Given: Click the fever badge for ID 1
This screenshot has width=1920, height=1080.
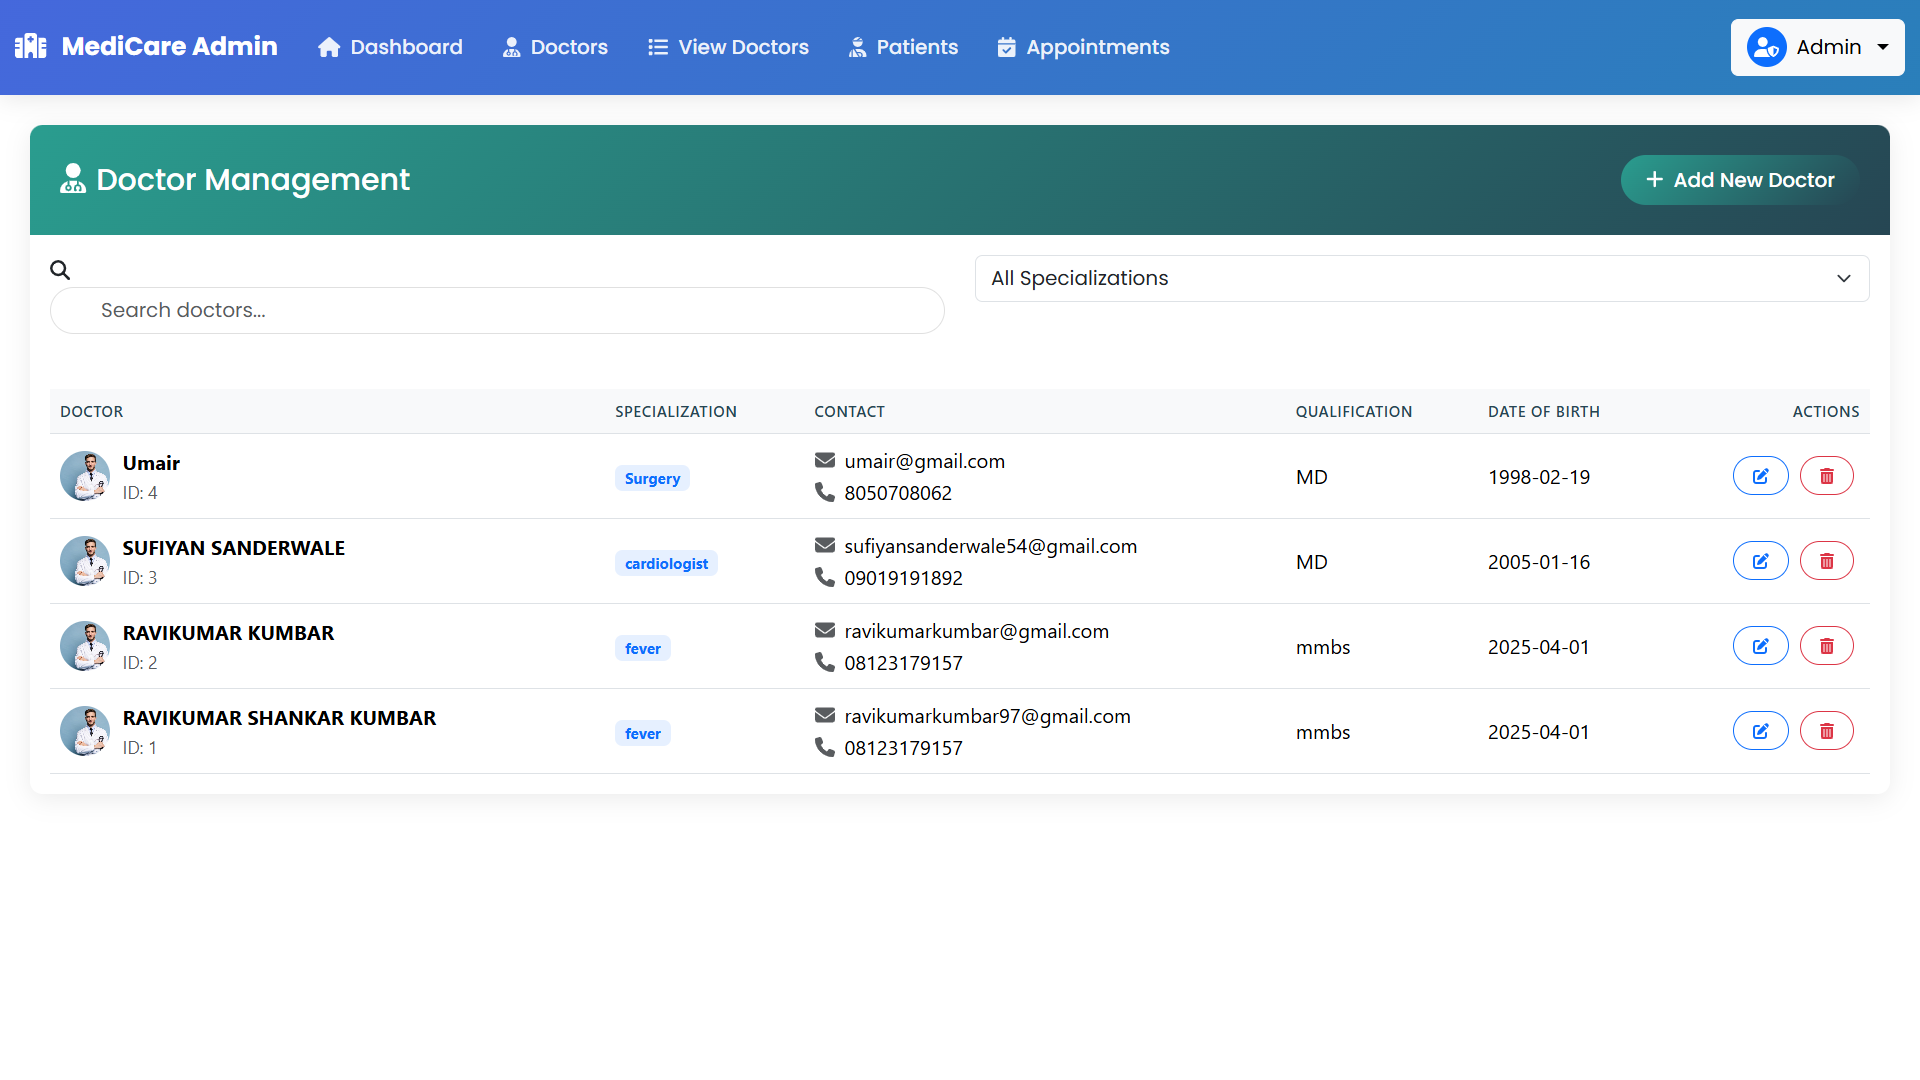Looking at the screenshot, I should (643, 733).
